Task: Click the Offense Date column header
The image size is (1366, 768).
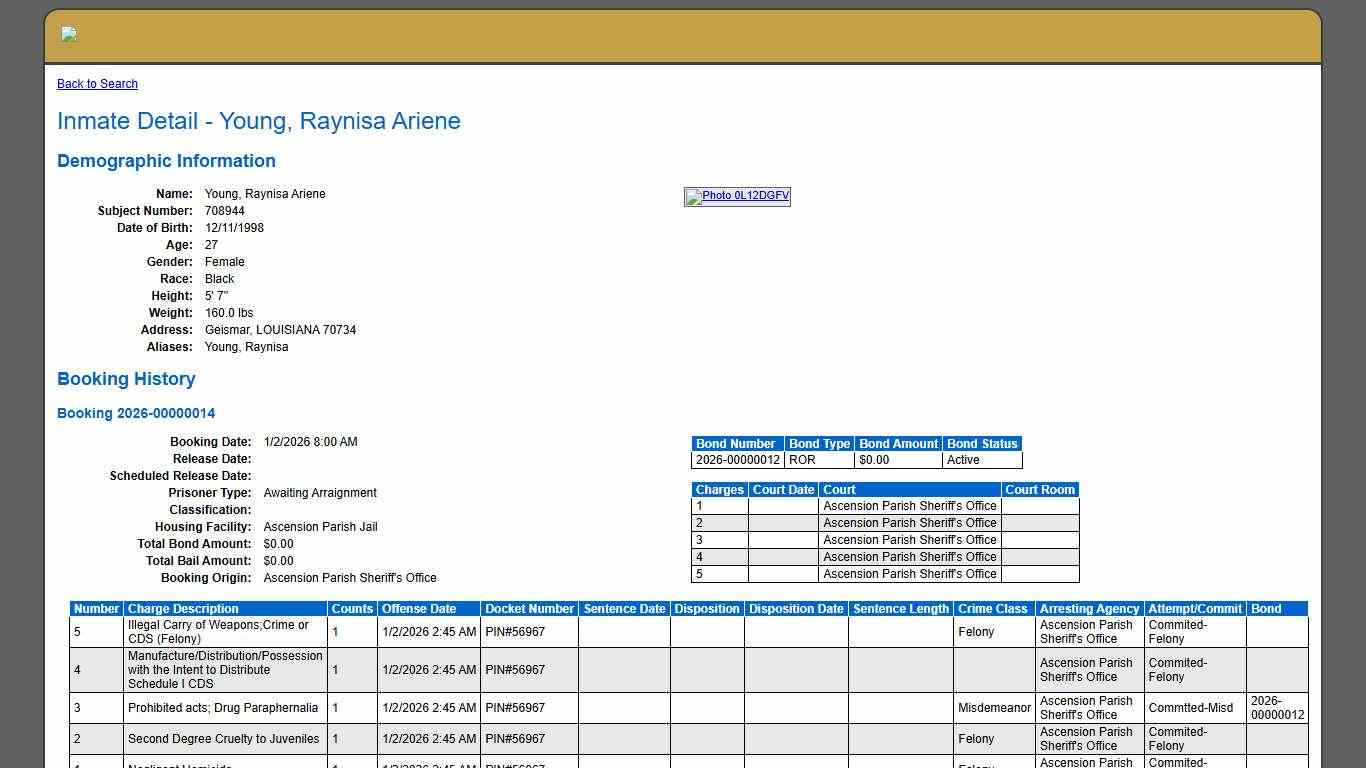Action: pyautogui.click(x=418, y=609)
